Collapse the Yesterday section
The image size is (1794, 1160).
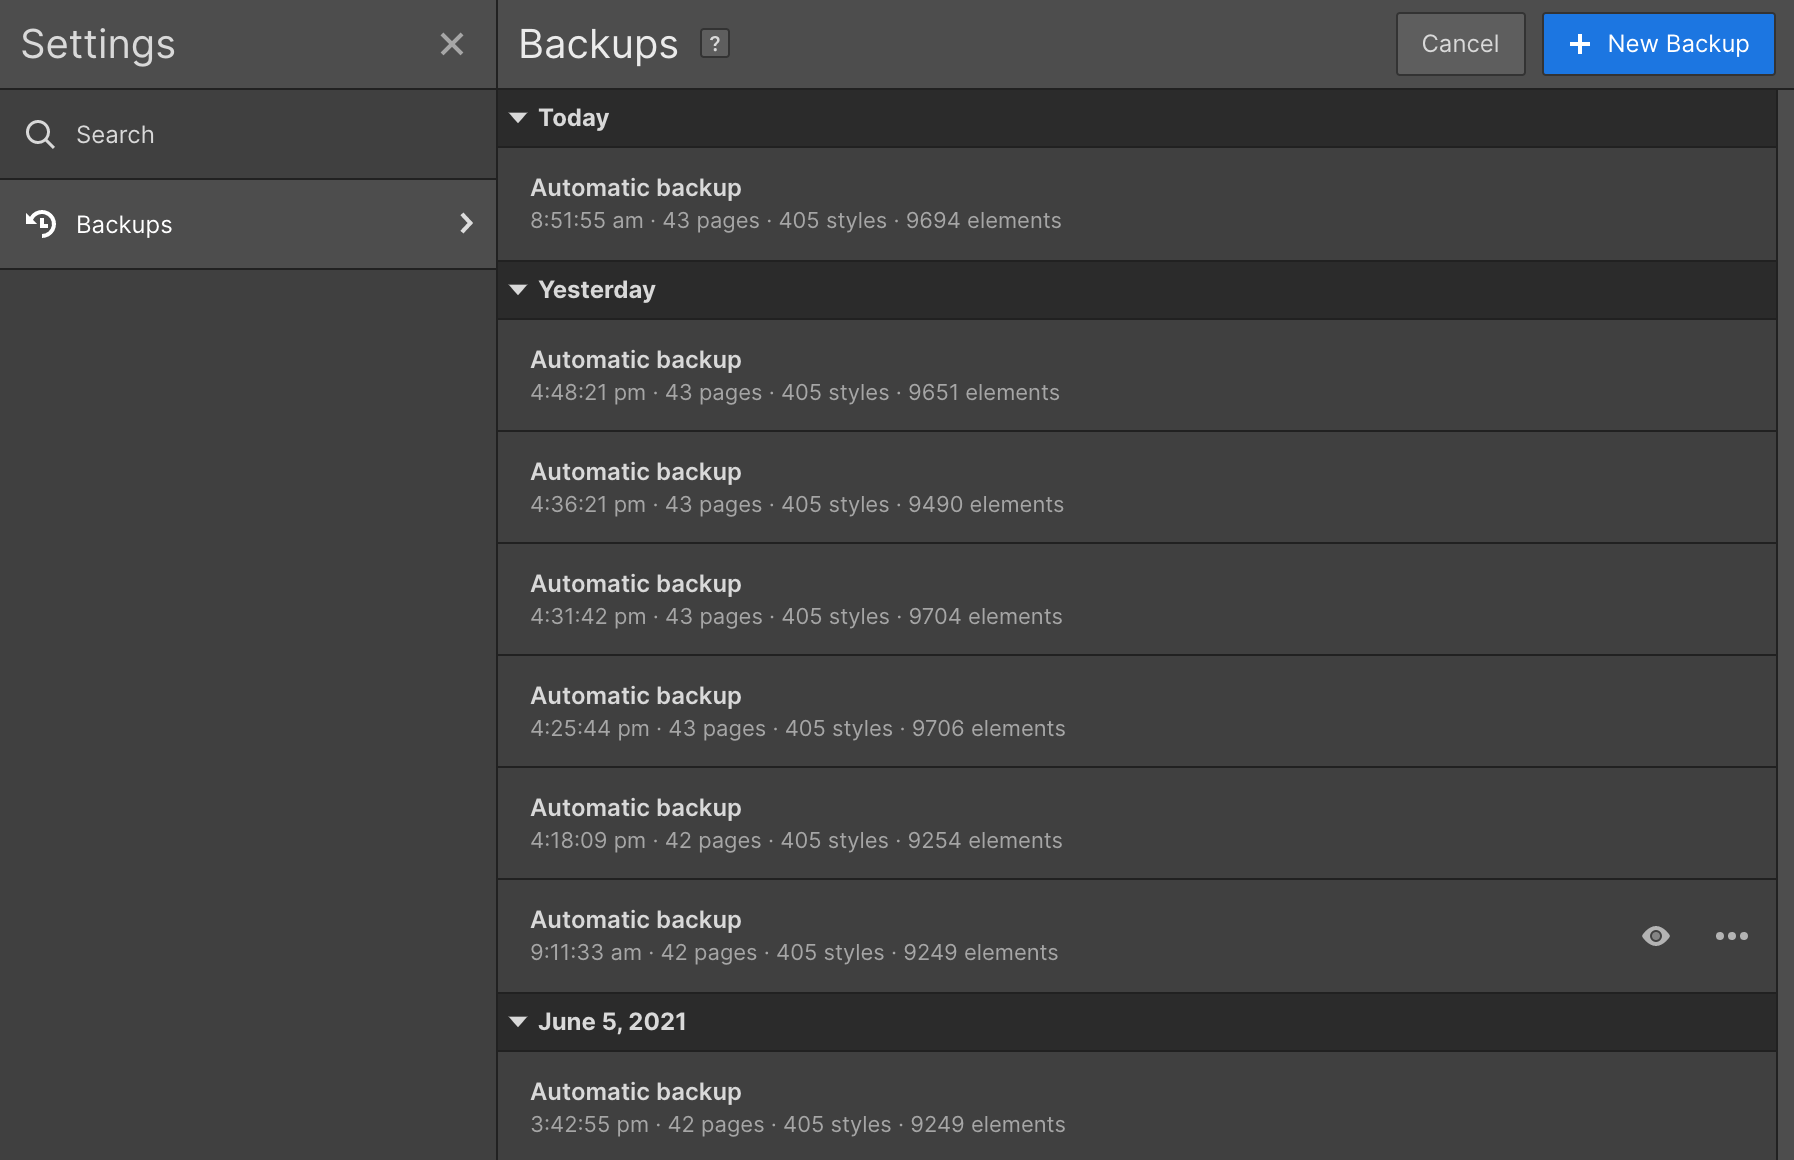tap(518, 290)
